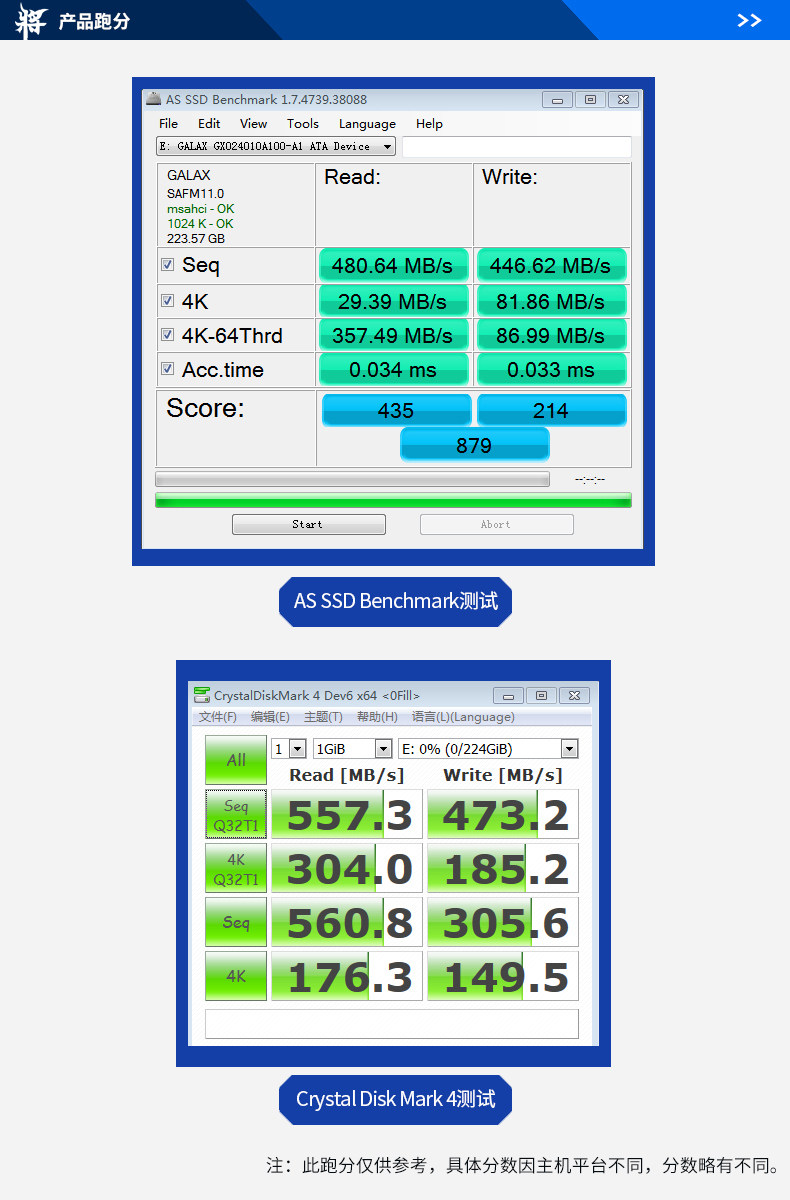Close the CrystalDiskMark window
The height and width of the screenshot is (1200, 790).
[574, 695]
